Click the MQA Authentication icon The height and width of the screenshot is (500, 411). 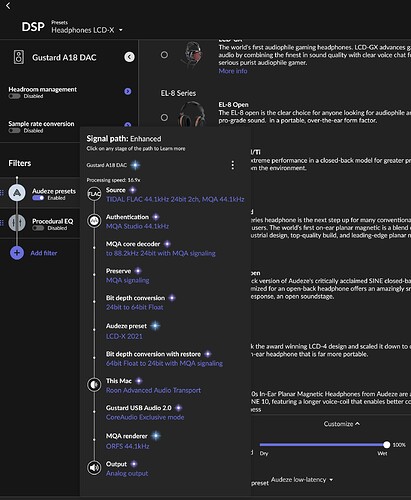point(94,221)
